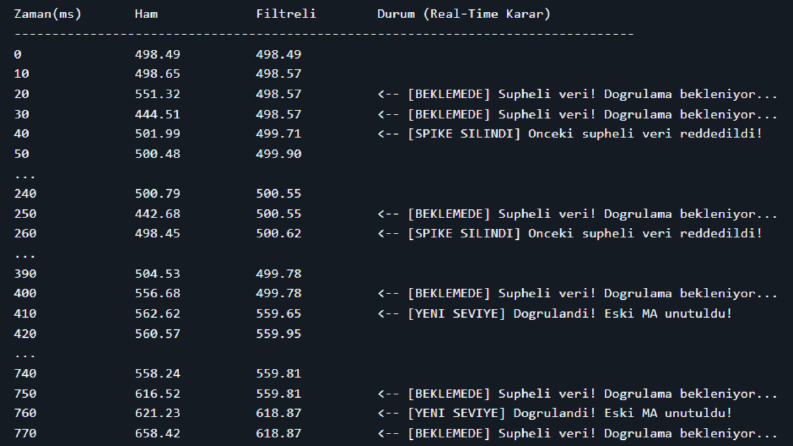Click the 'Filtreli' column header

[286, 14]
